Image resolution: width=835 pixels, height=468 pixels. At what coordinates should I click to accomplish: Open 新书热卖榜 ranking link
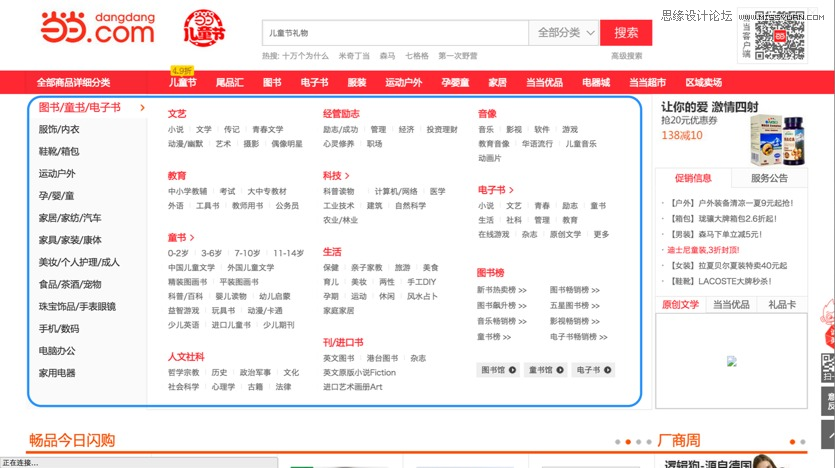tap(502, 290)
